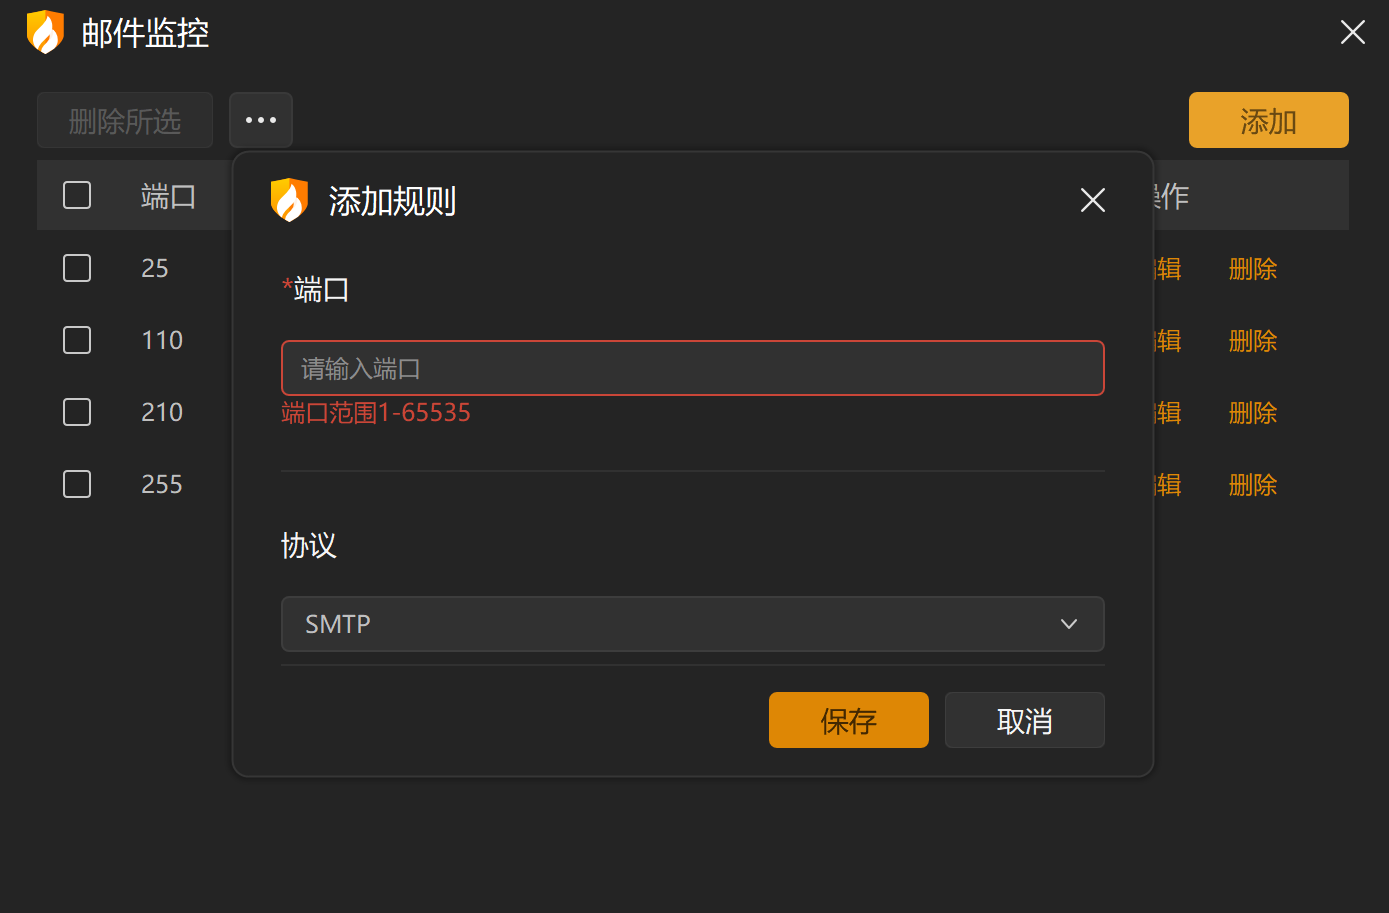
Task: Open the SMTP protocol dropdown
Action: tap(692, 624)
